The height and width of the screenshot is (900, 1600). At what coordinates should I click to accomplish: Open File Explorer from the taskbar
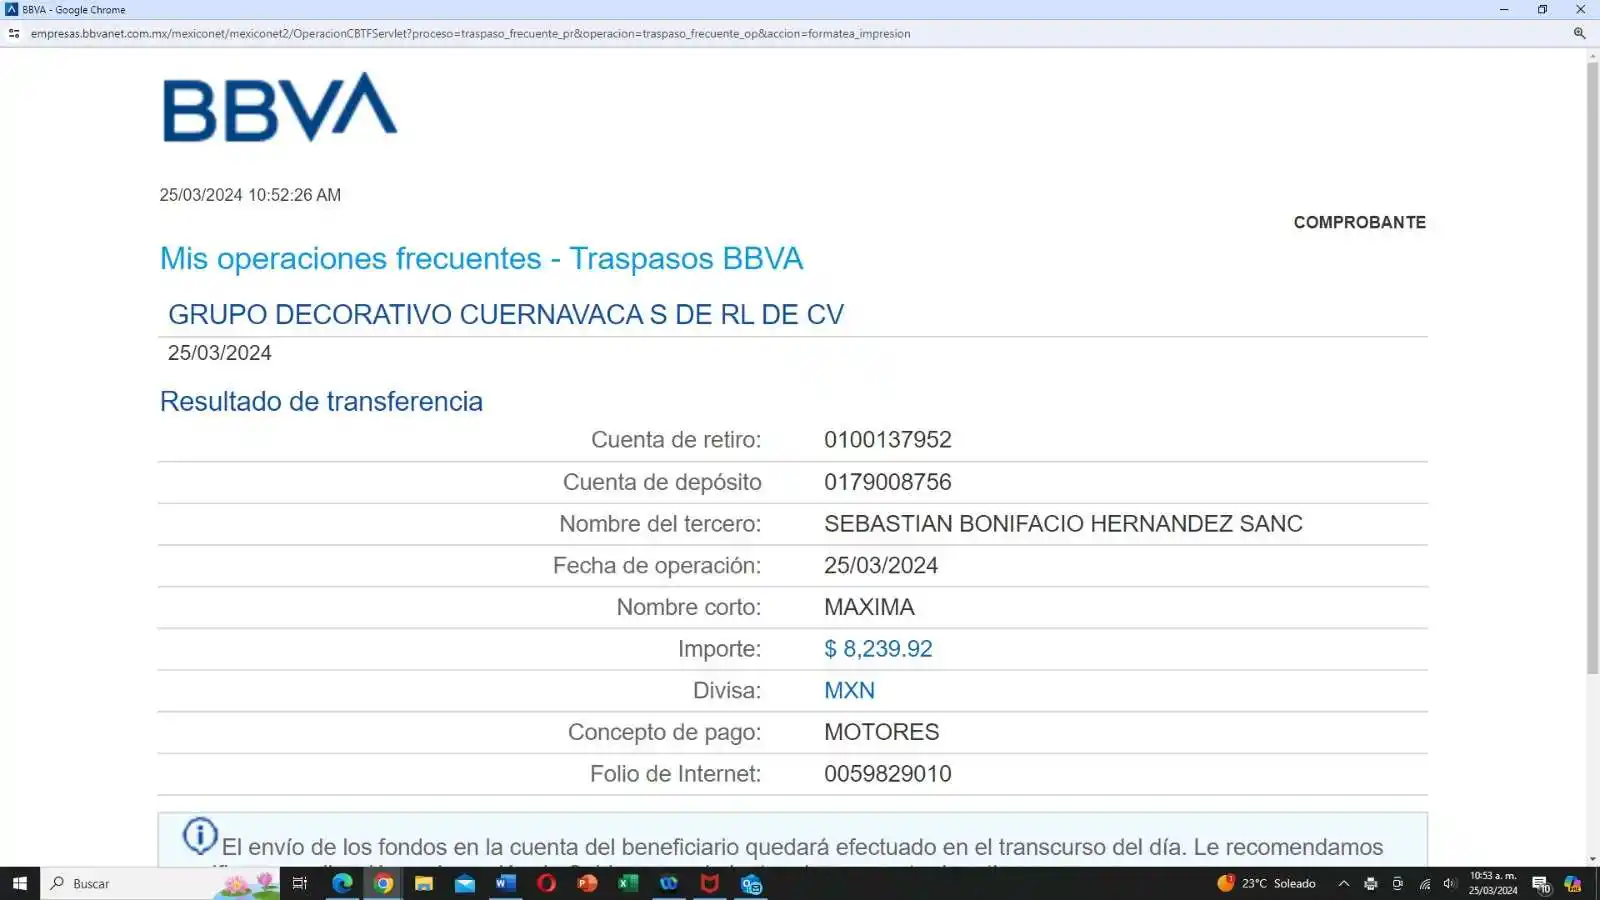coord(424,883)
